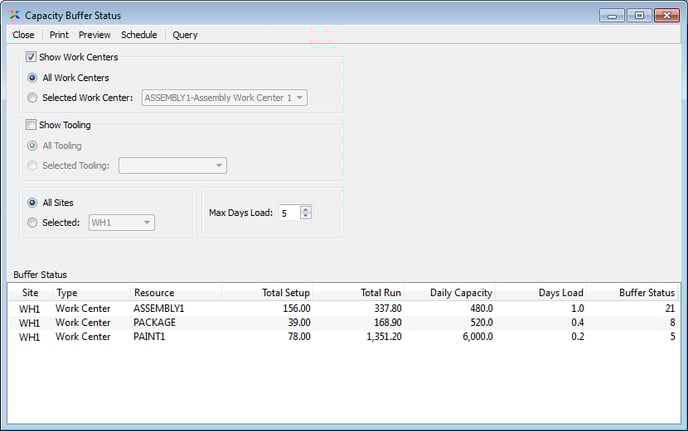Sort by Buffer Status column header
The width and height of the screenshot is (688, 431).
coord(646,293)
